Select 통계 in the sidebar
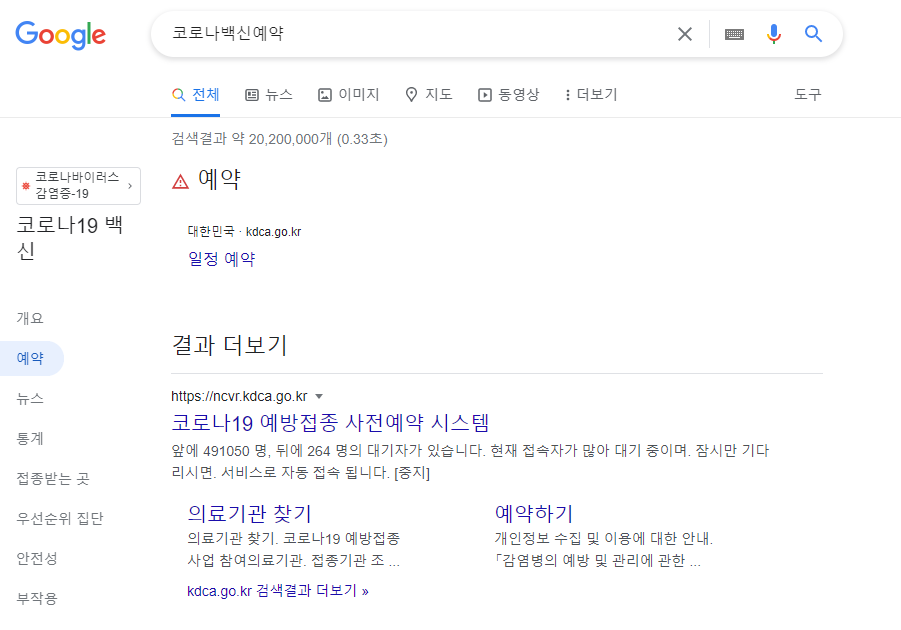Screen dimensions: 901x630 (30, 439)
